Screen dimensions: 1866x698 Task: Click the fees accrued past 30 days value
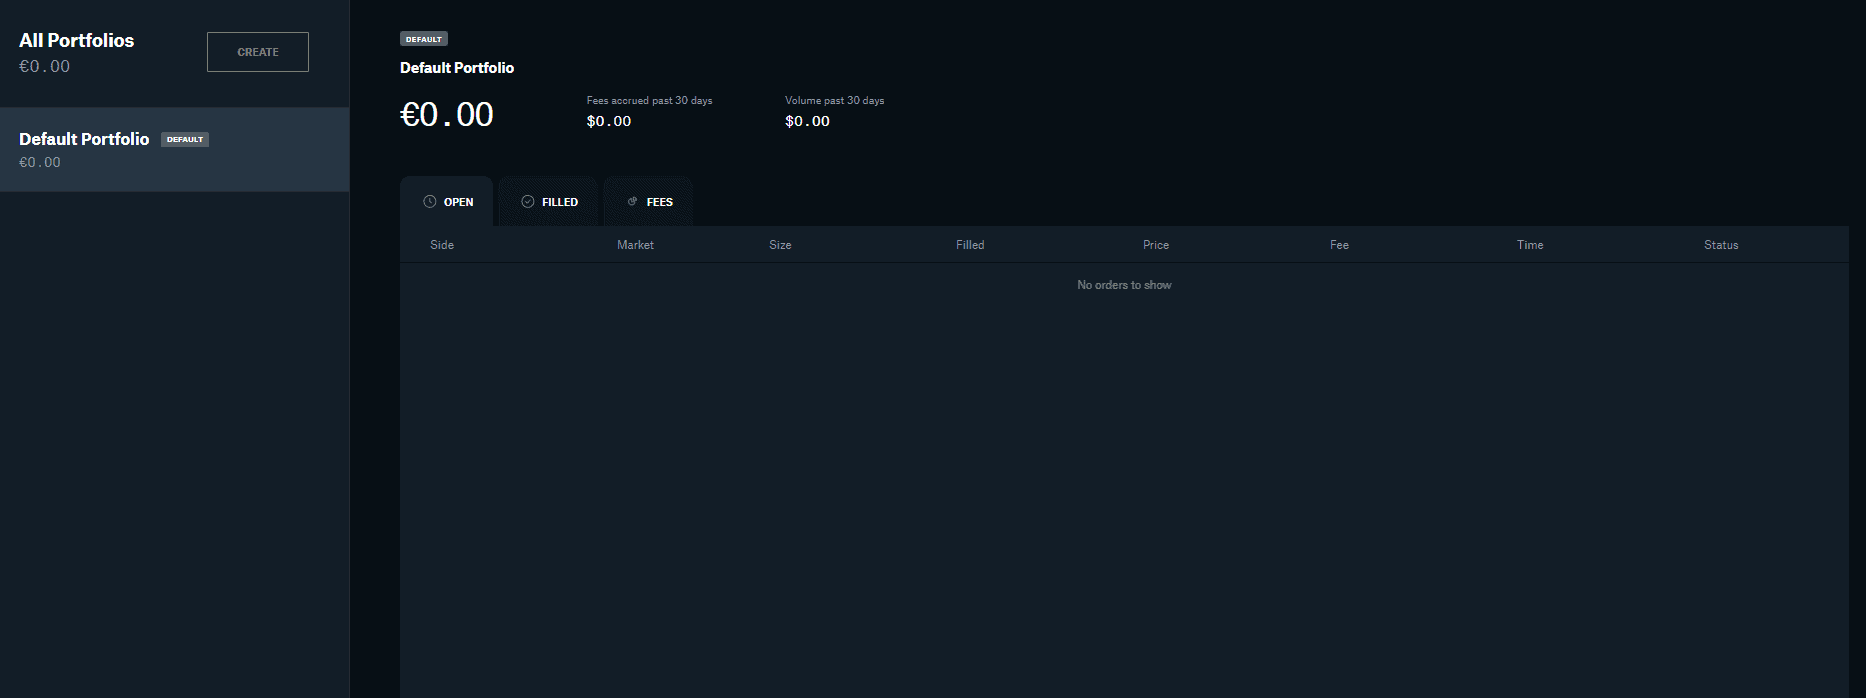click(x=609, y=121)
